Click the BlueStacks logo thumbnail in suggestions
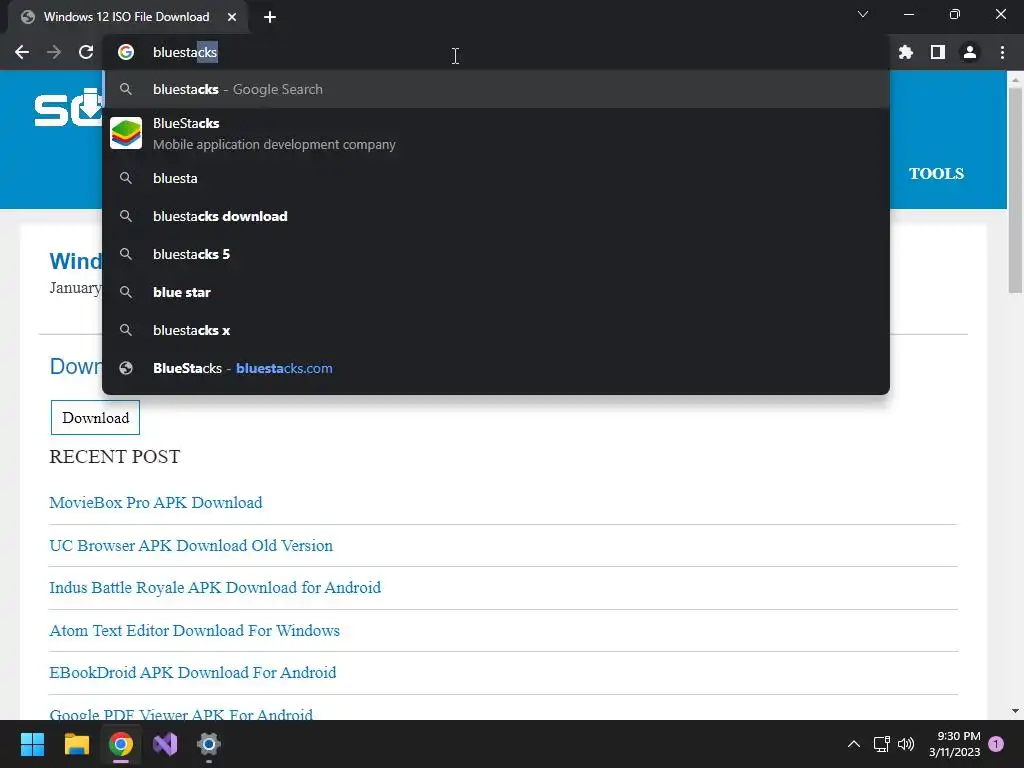 [126, 133]
